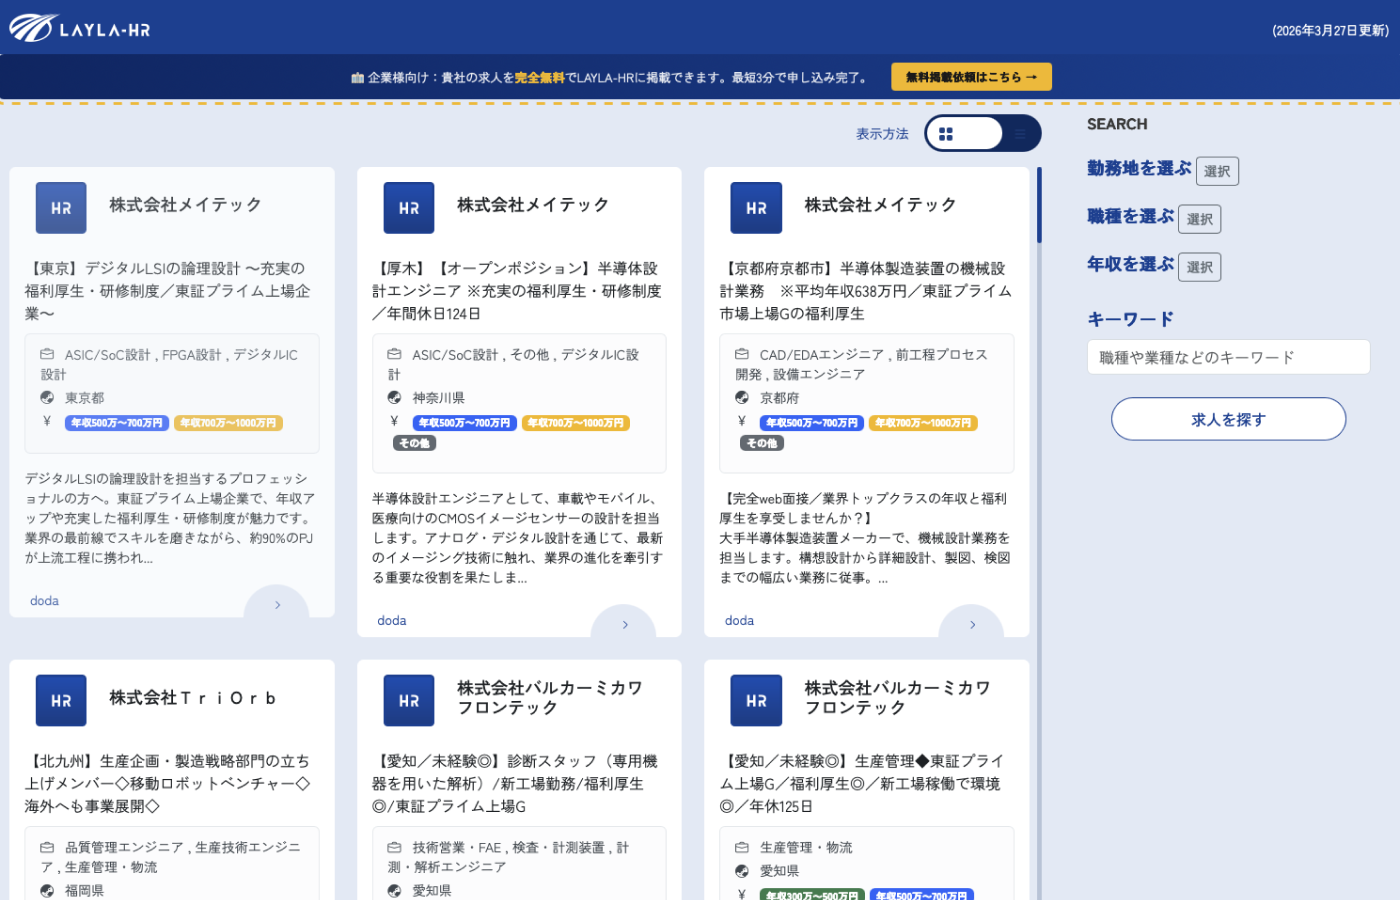Viewport: 1400px width, 900px height.
Task: Click the yen icon in the 神奈川県 card
Action: (x=394, y=422)
